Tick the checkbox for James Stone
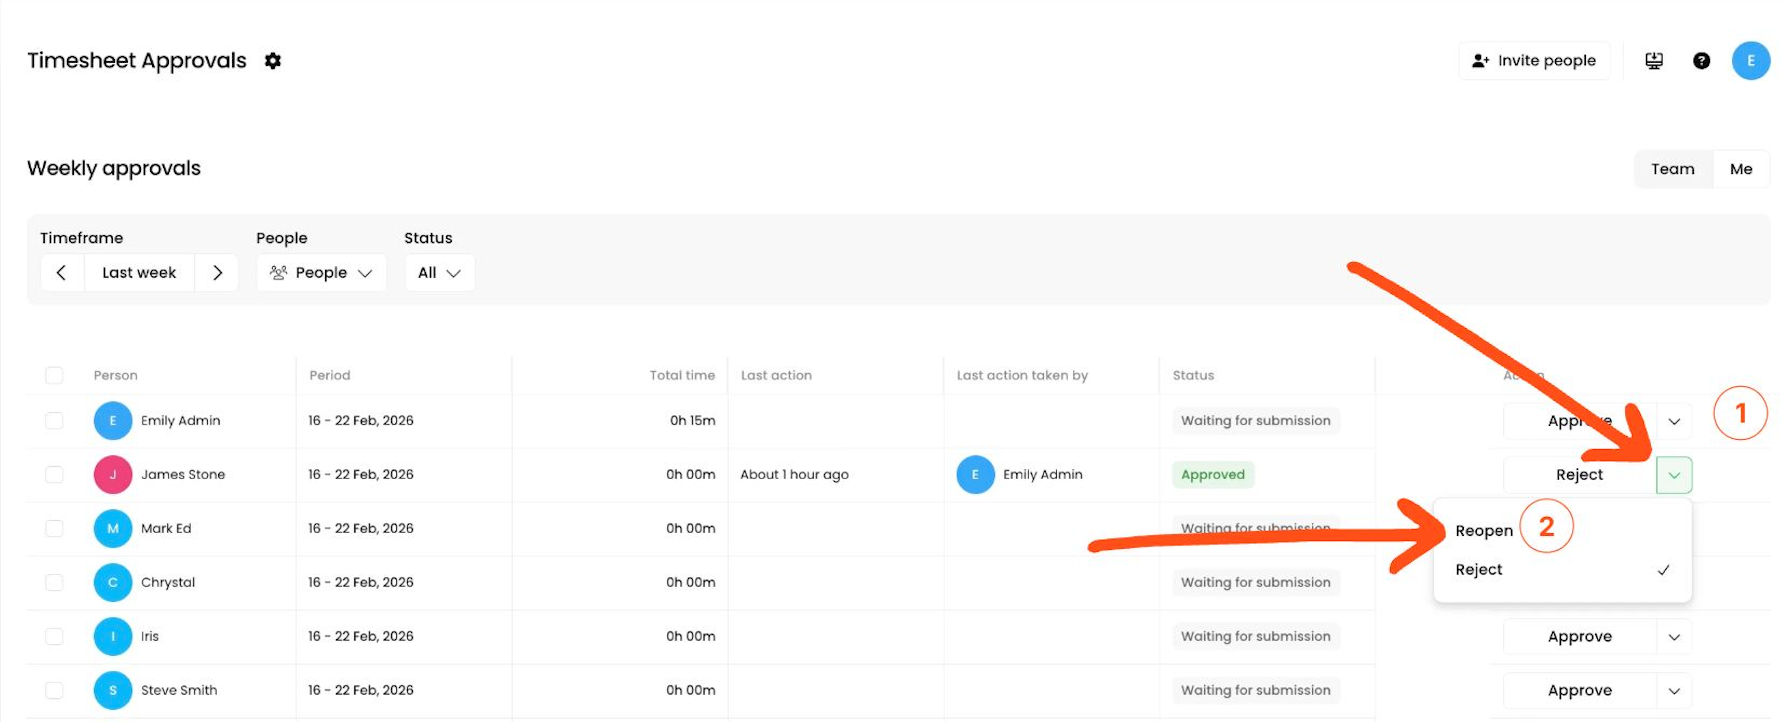This screenshot has width=1792, height=722. [x=54, y=475]
